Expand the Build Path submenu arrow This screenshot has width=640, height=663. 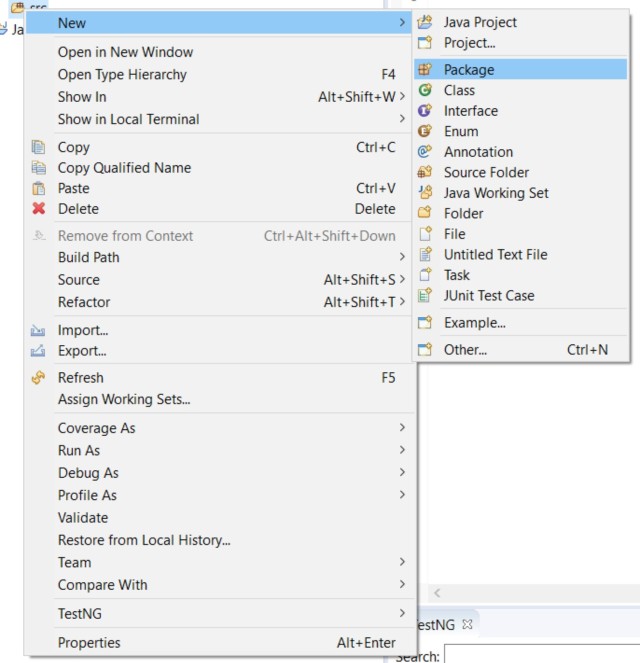click(x=402, y=257)
